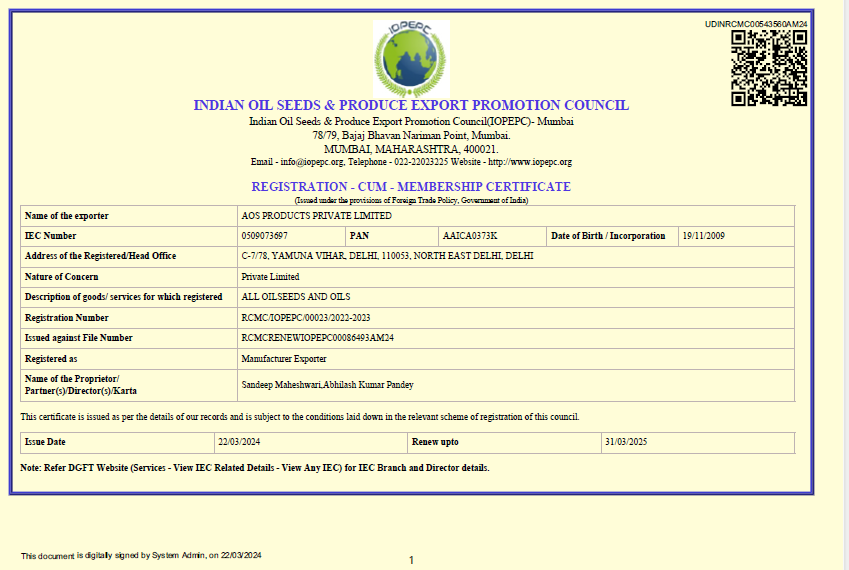Click the info@iopepc.org email address
Screen dimensions: 849x570
[x=312, y=162]
